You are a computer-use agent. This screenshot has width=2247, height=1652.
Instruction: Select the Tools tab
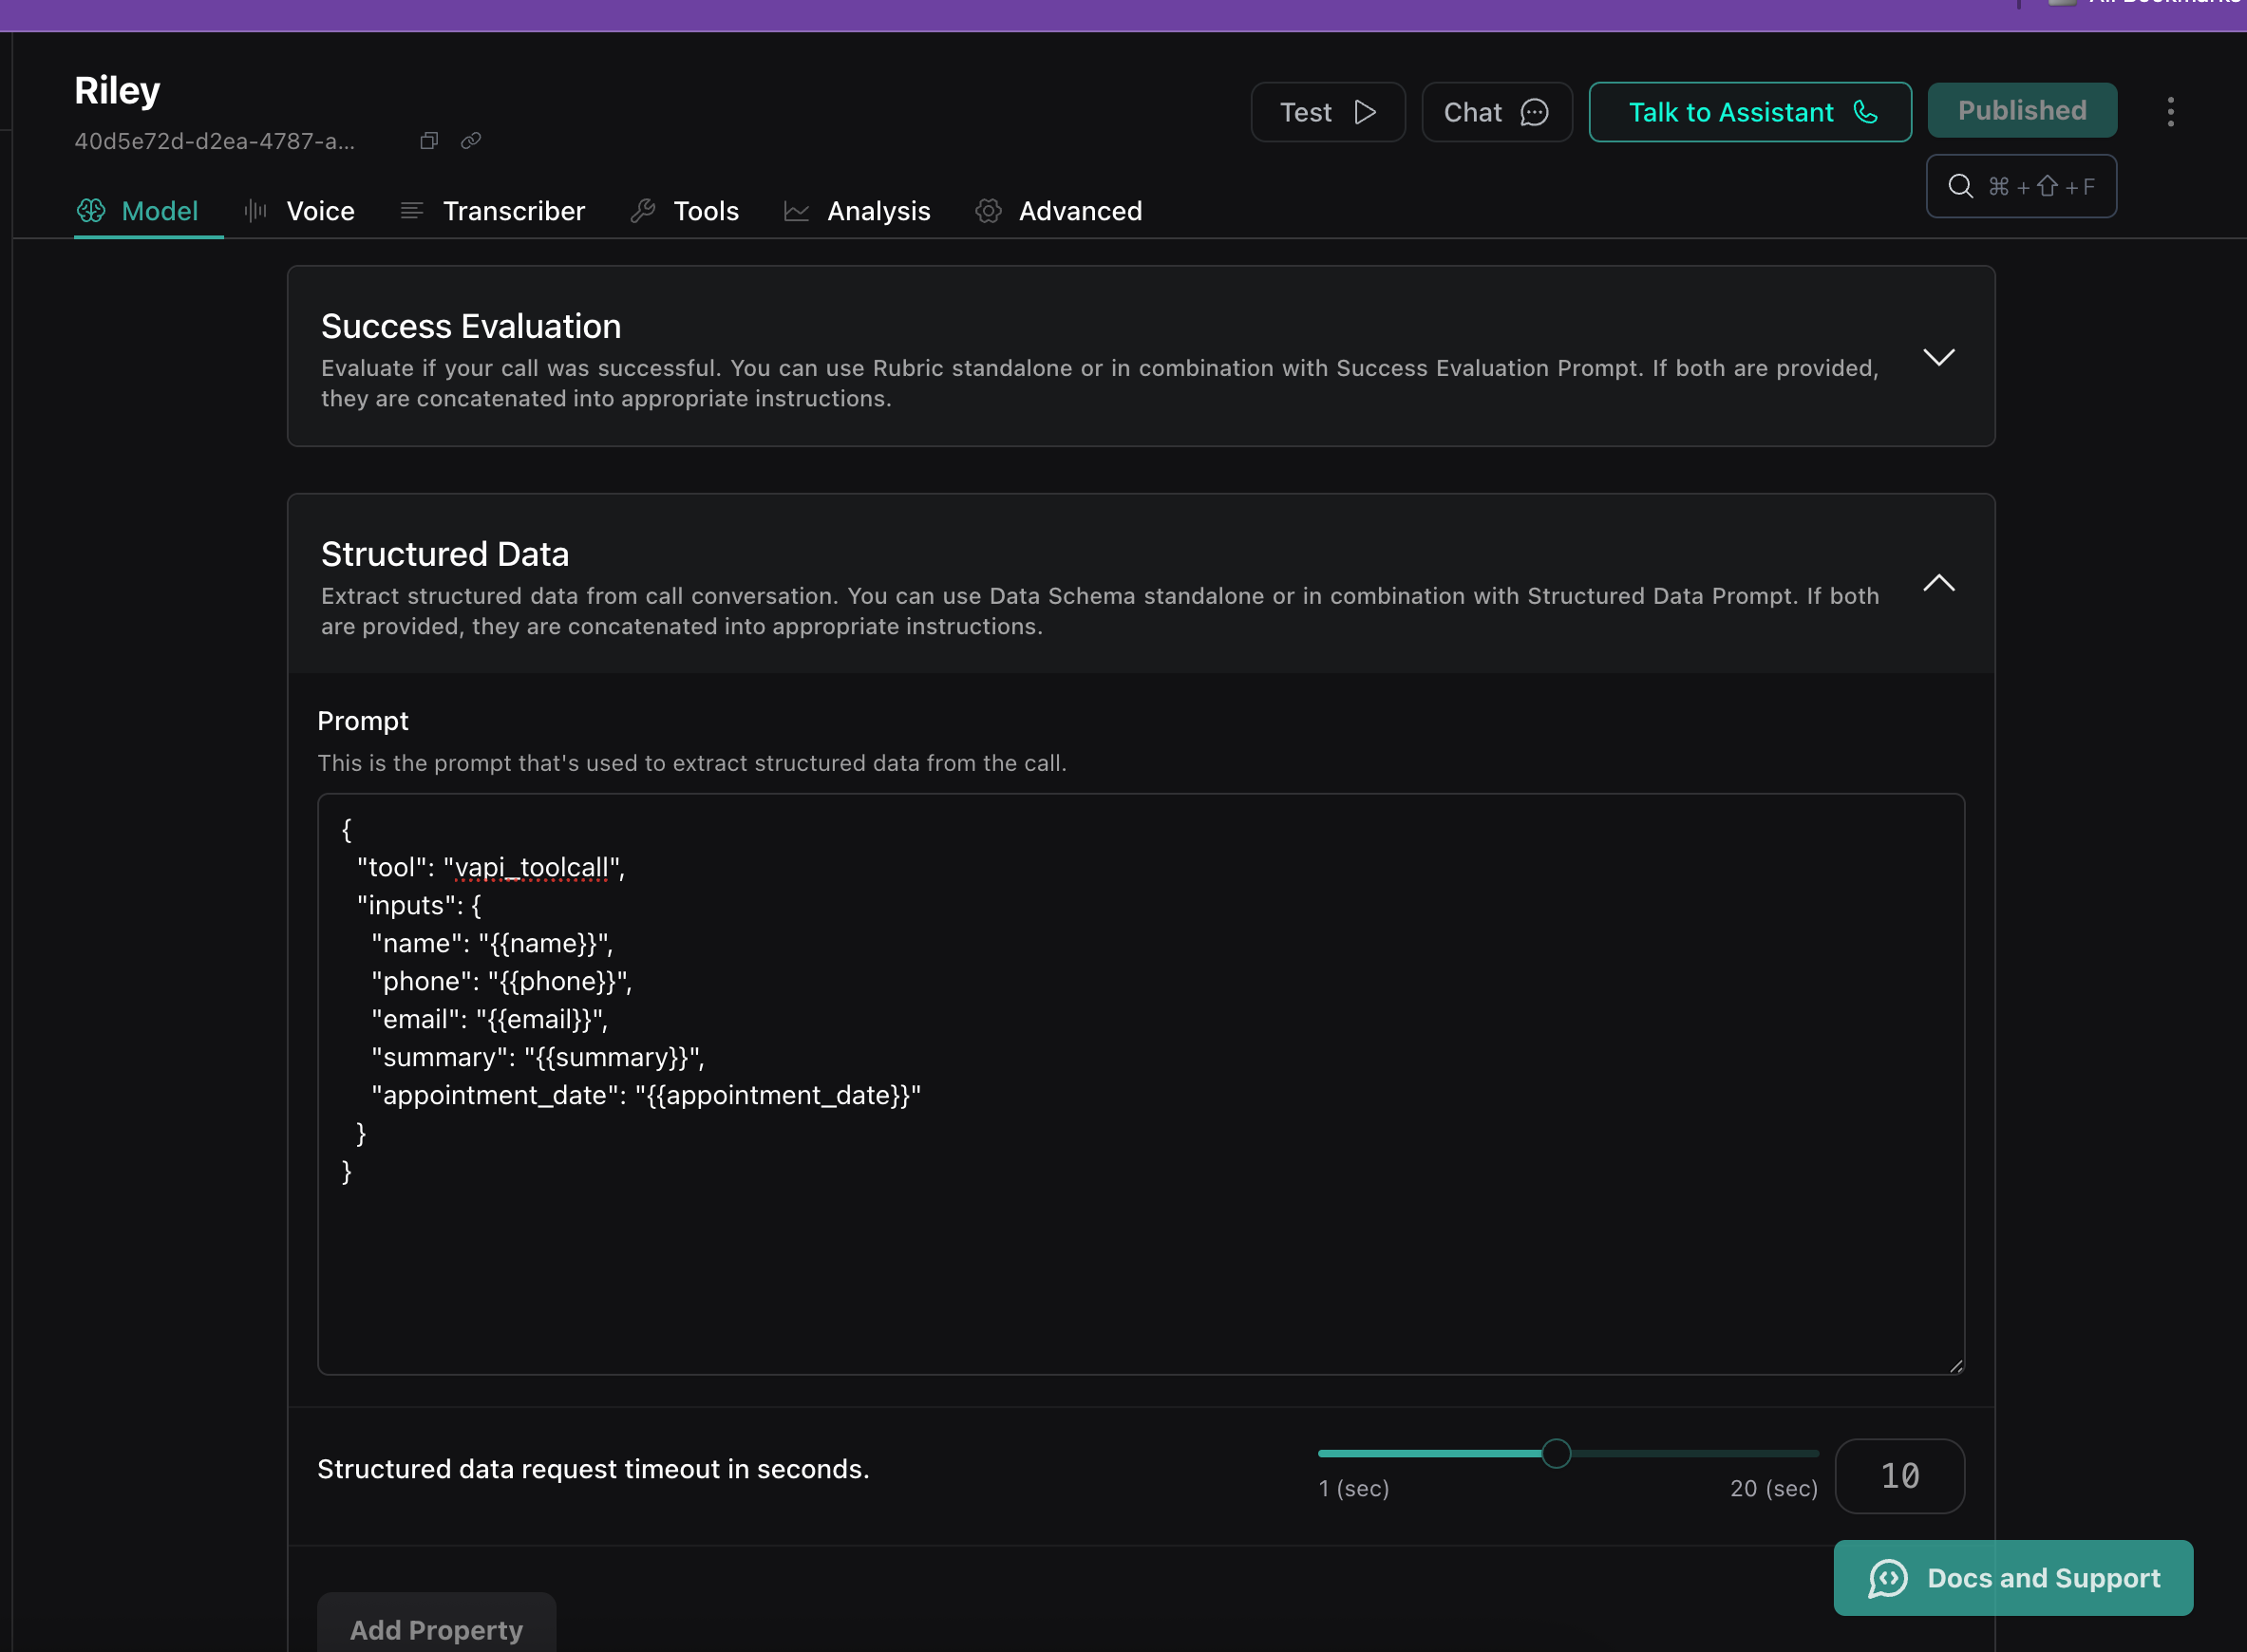[685, 211]
